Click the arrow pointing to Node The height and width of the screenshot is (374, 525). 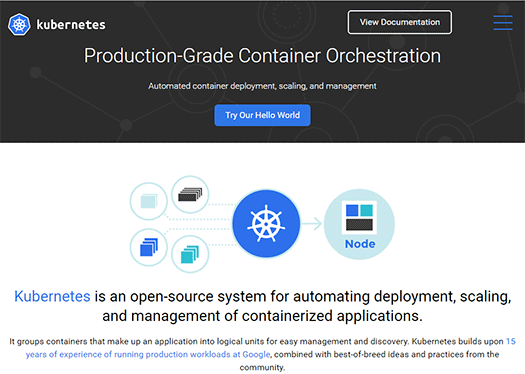[311, 224]
